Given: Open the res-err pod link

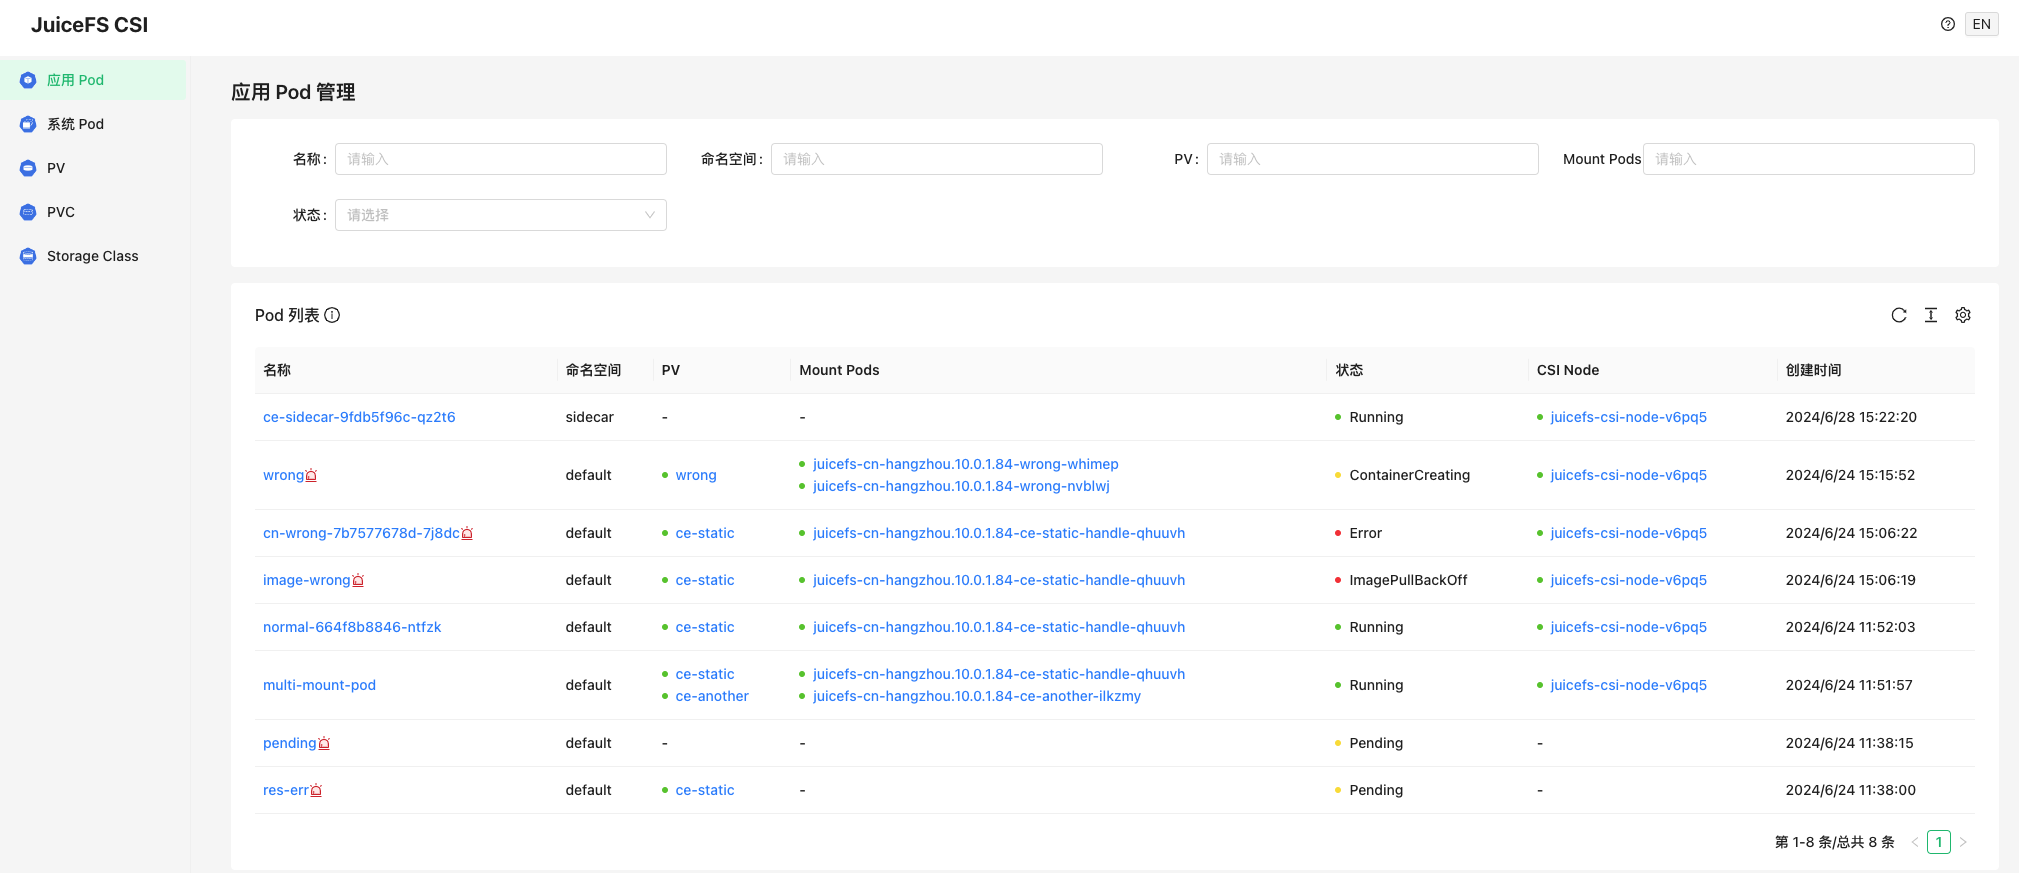Looking at the screenshot, I should click(x=286, y=790).
